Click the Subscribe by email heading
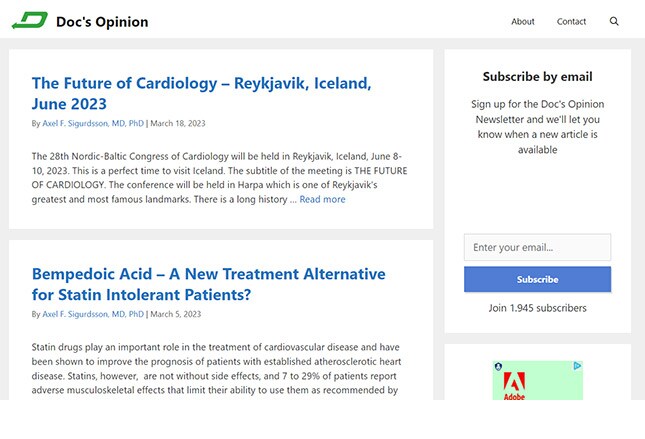This screenshot has width=645, height=439. 537,77
